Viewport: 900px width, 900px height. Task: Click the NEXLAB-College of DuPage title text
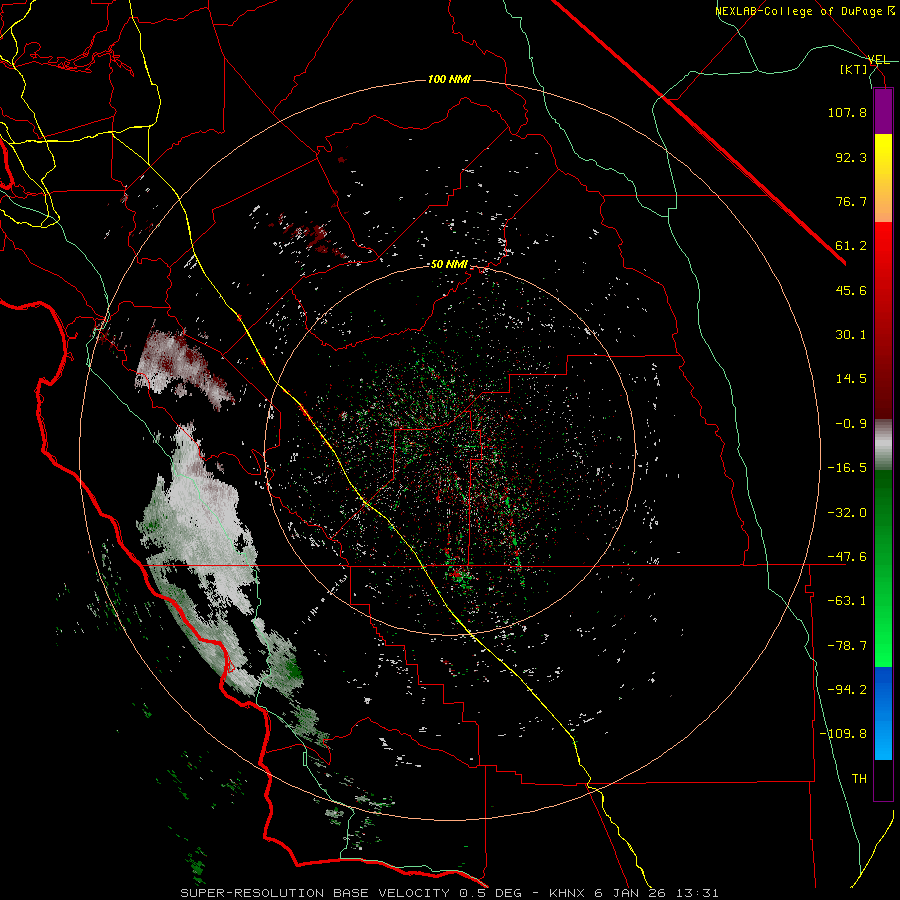(x=804, y=11)
